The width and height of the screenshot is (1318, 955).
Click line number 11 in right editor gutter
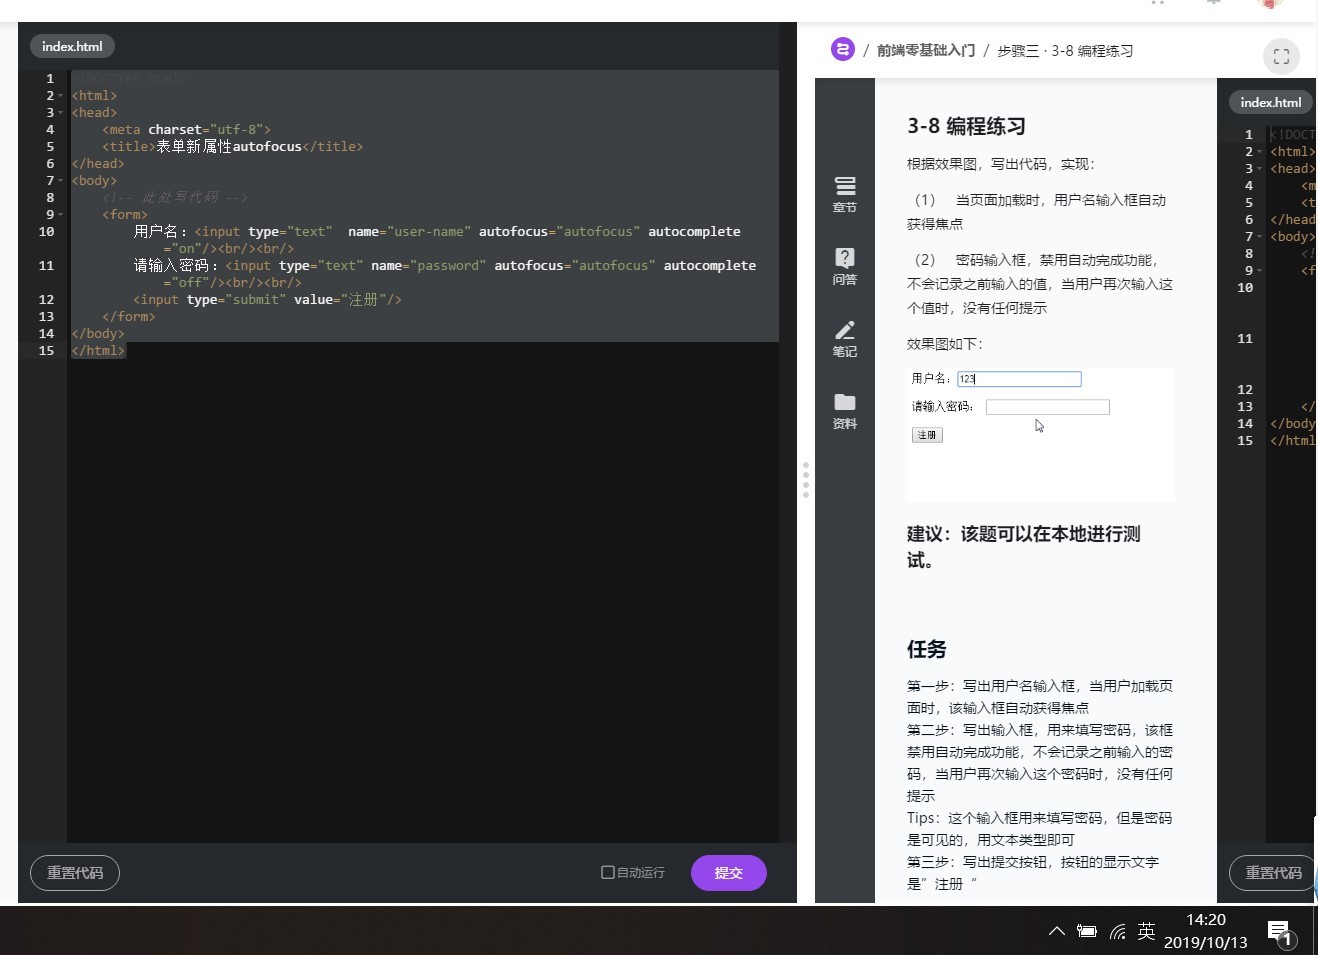1245,339
